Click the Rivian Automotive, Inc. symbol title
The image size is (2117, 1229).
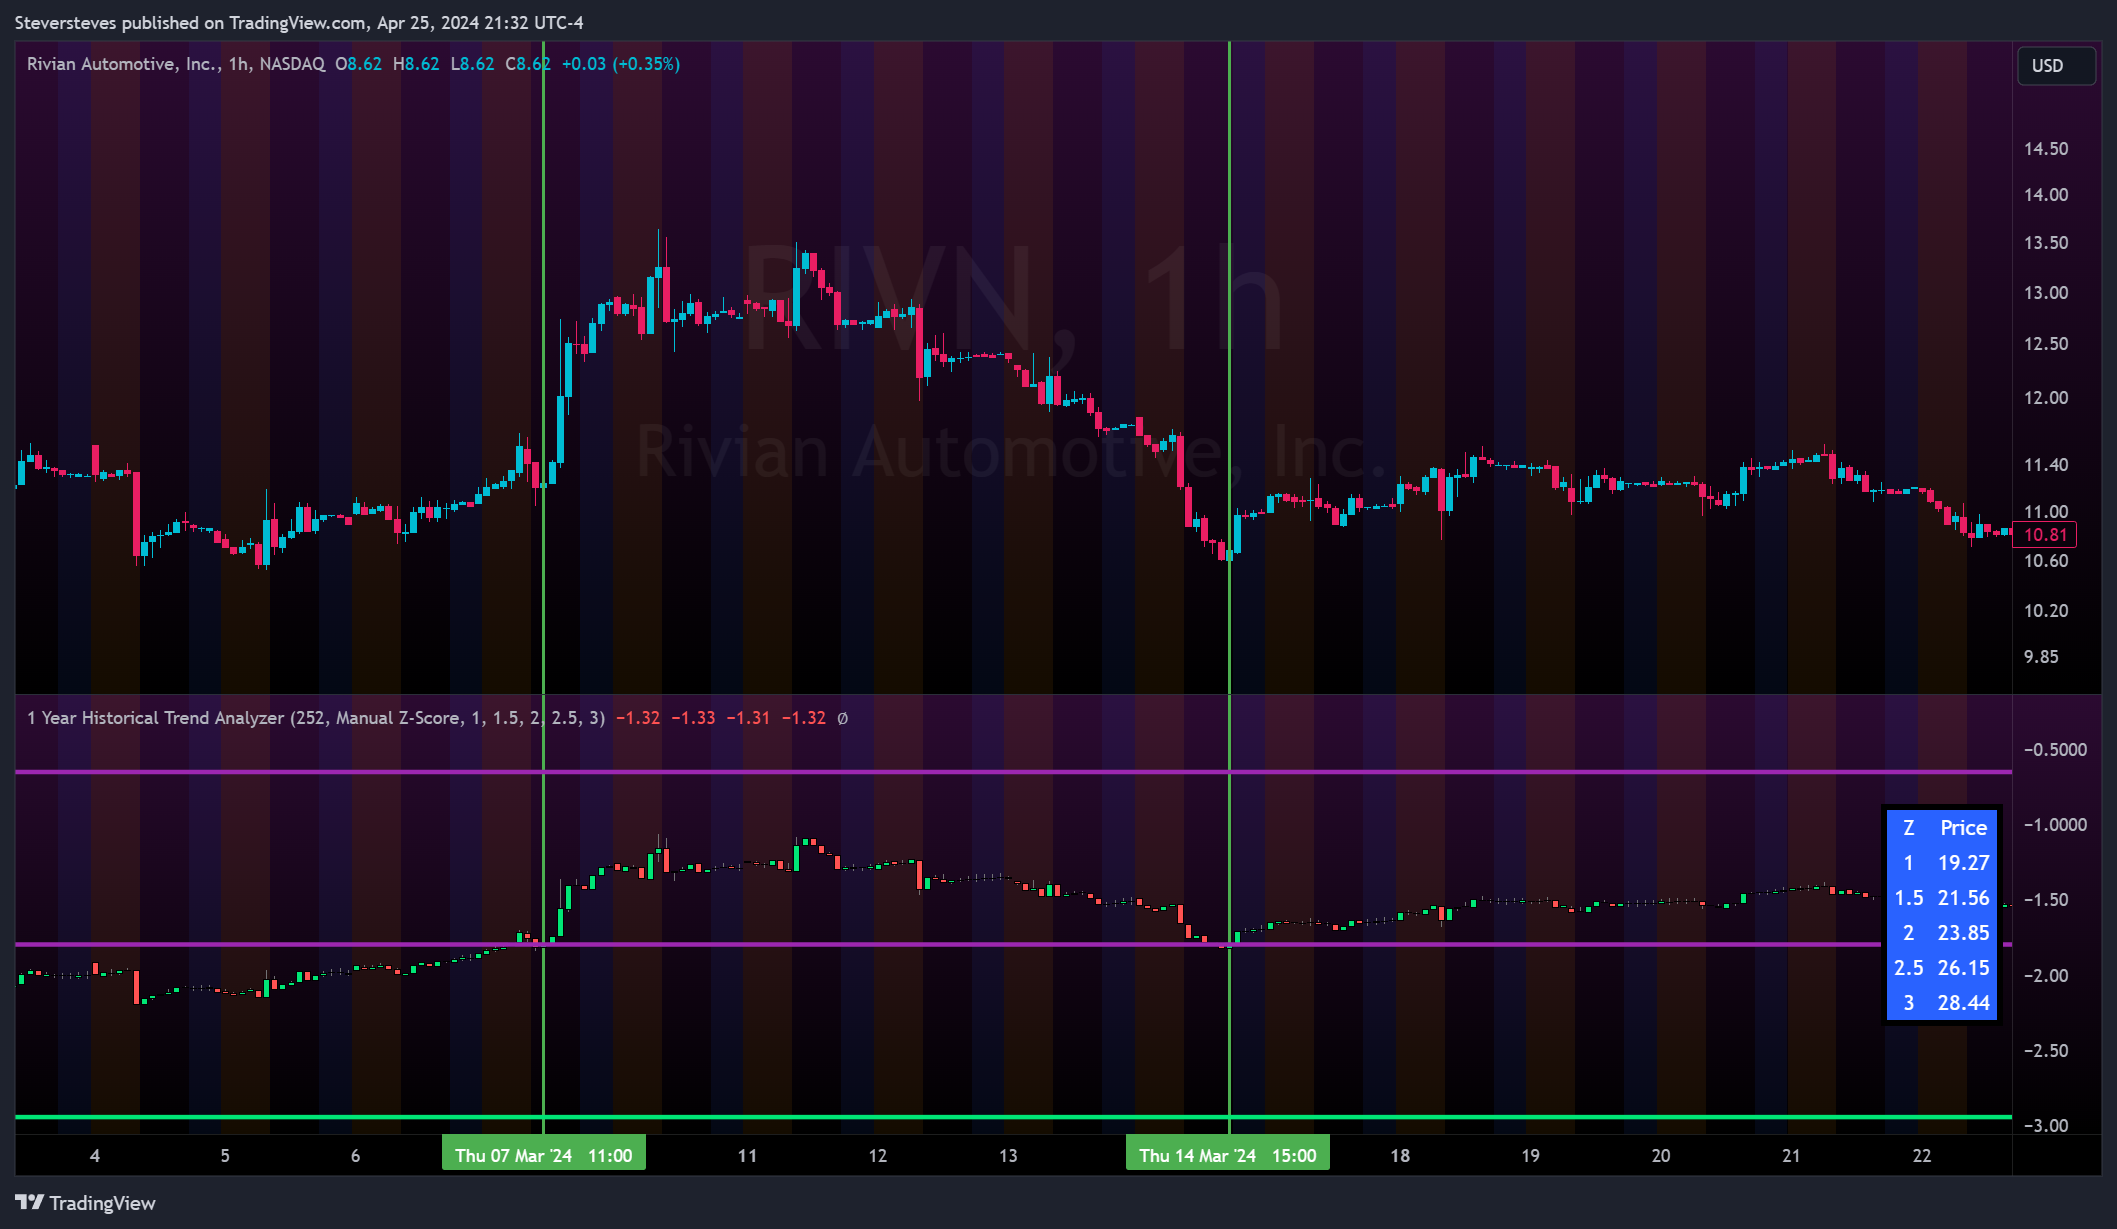pyautogui.click(x=124, y=64)
